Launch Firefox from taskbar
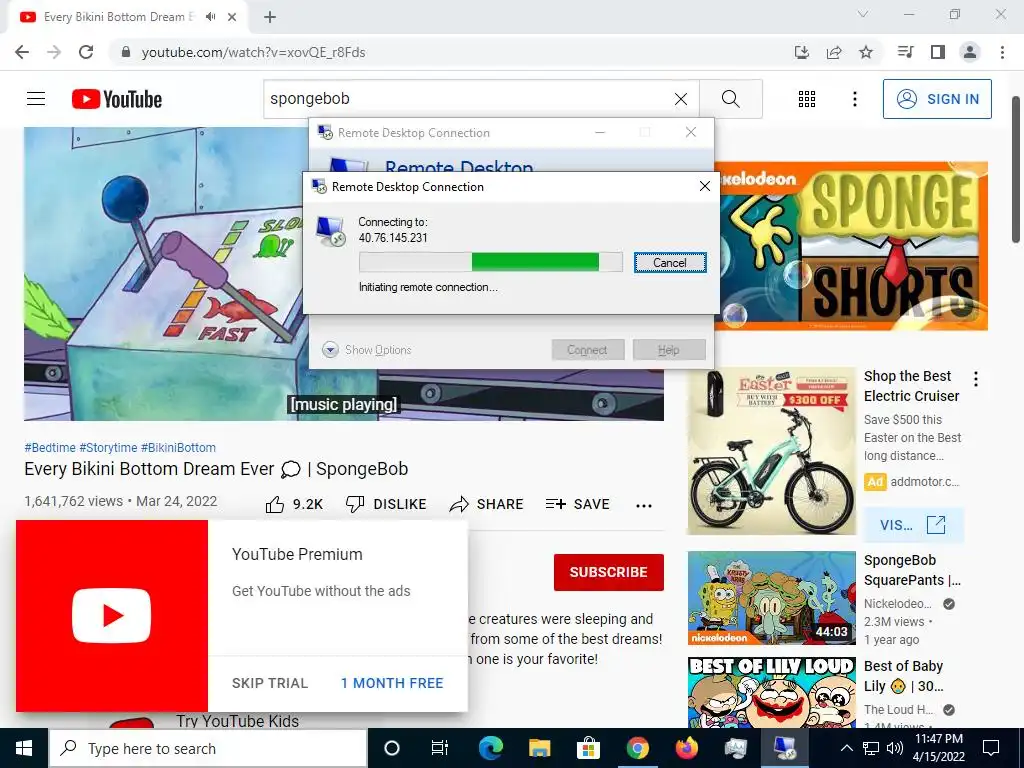 click(x=686, y=748)
